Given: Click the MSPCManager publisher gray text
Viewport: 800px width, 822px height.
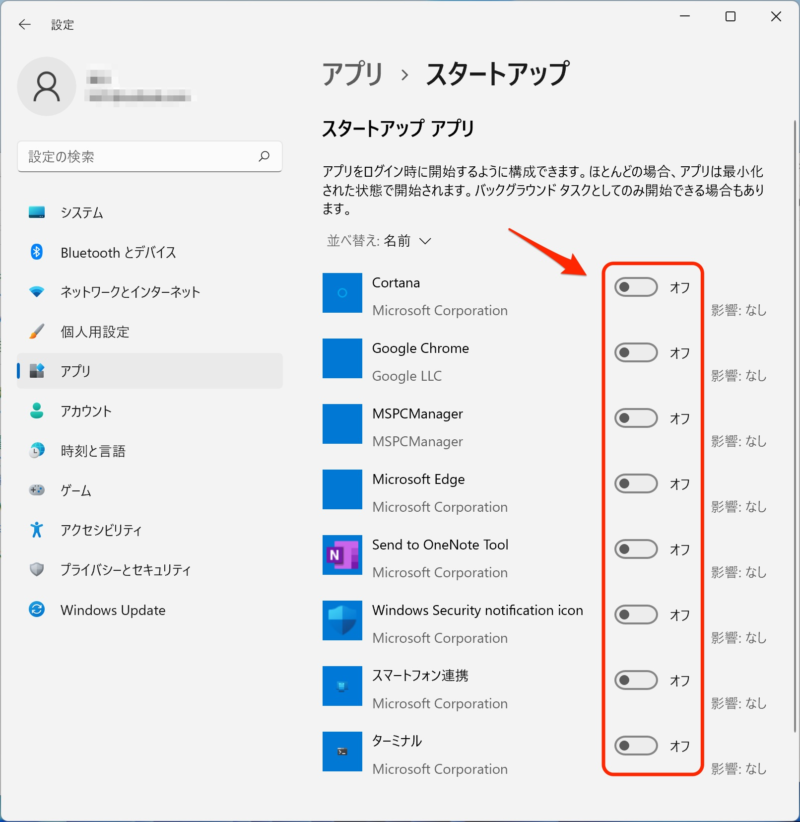Looking at the screenshot, I should click(x=417, y=441).
